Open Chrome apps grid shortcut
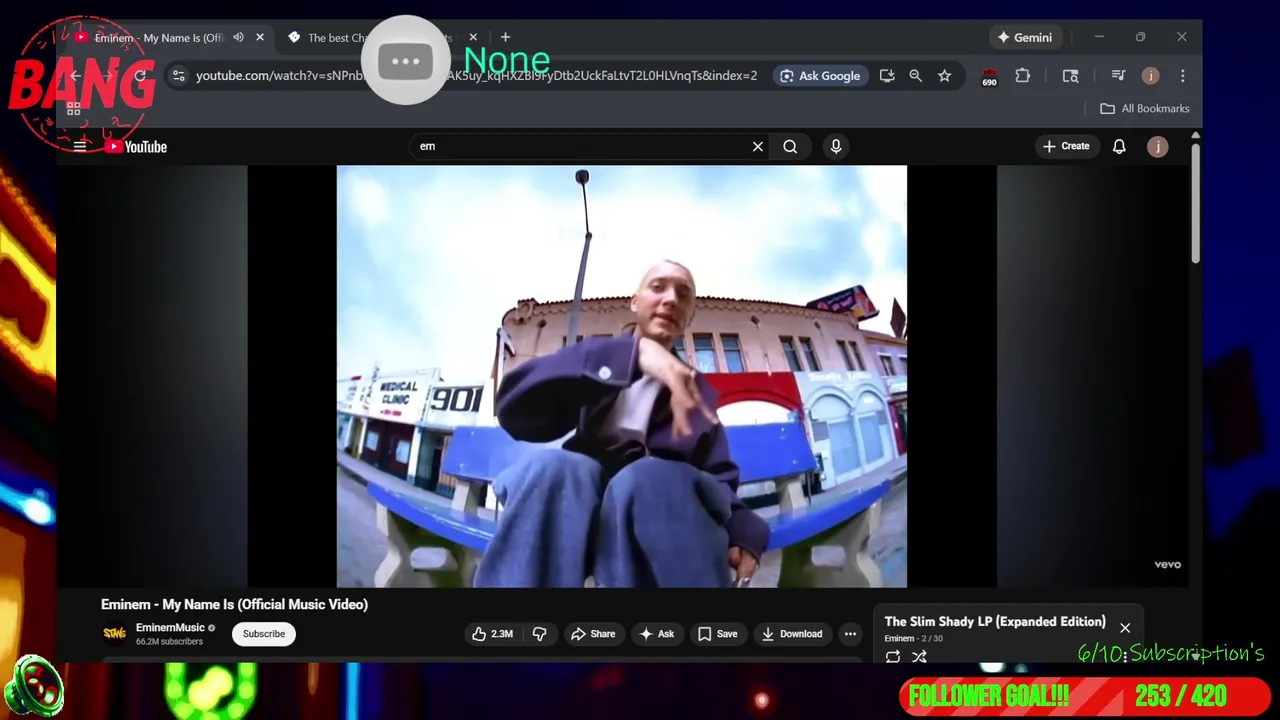 click(74, 109)
